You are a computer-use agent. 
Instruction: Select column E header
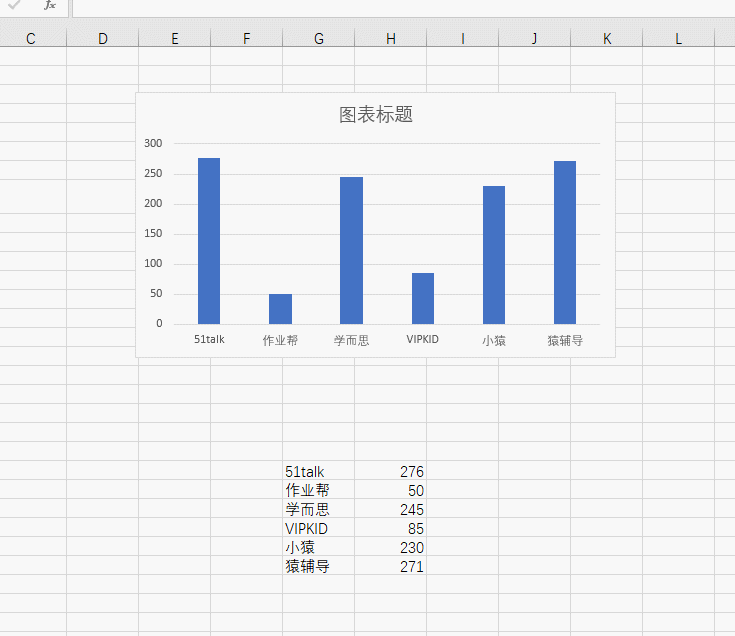[175, 38]
